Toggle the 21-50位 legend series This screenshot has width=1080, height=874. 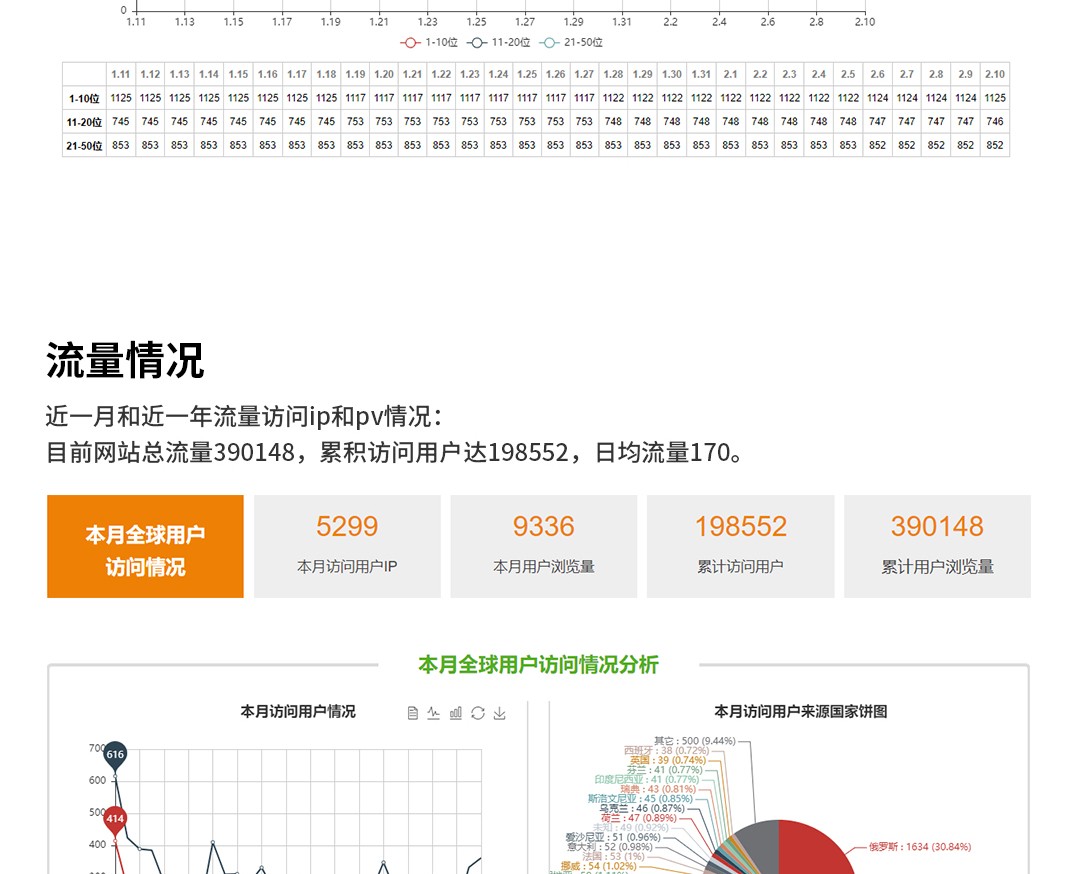click(x=571, y=43)
